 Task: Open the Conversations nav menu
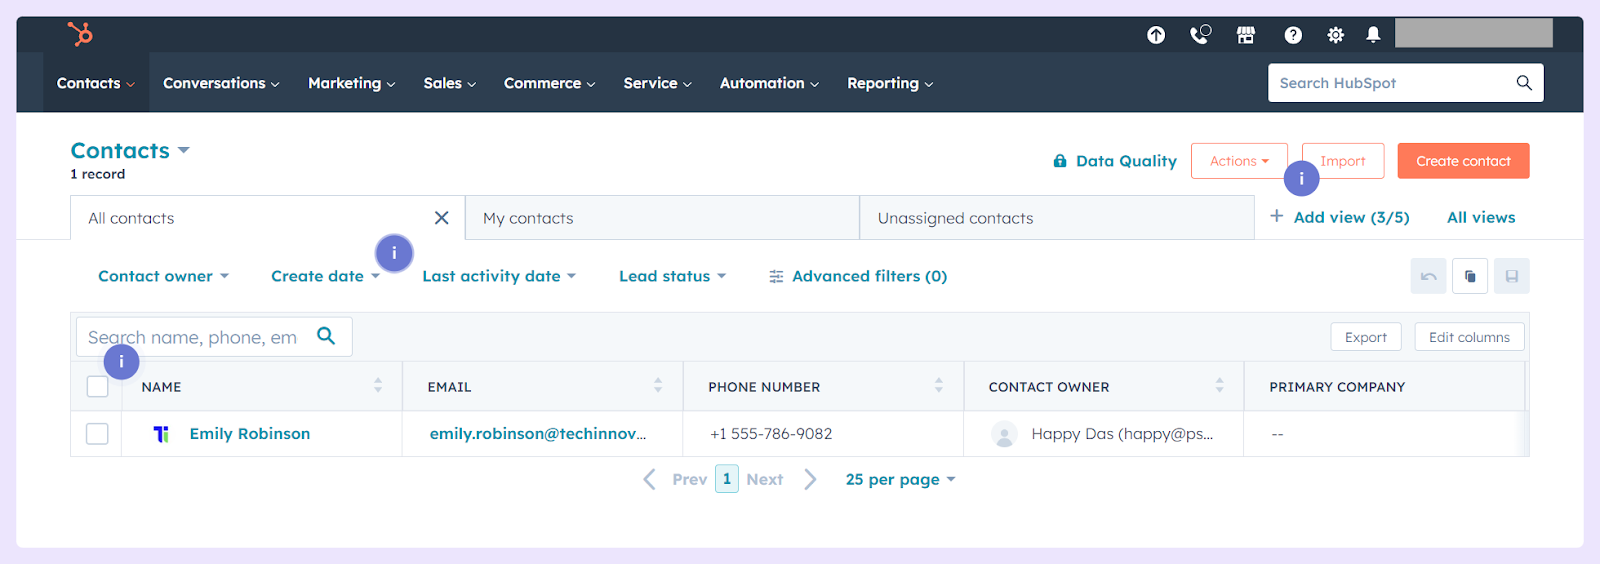pos(221,83)
